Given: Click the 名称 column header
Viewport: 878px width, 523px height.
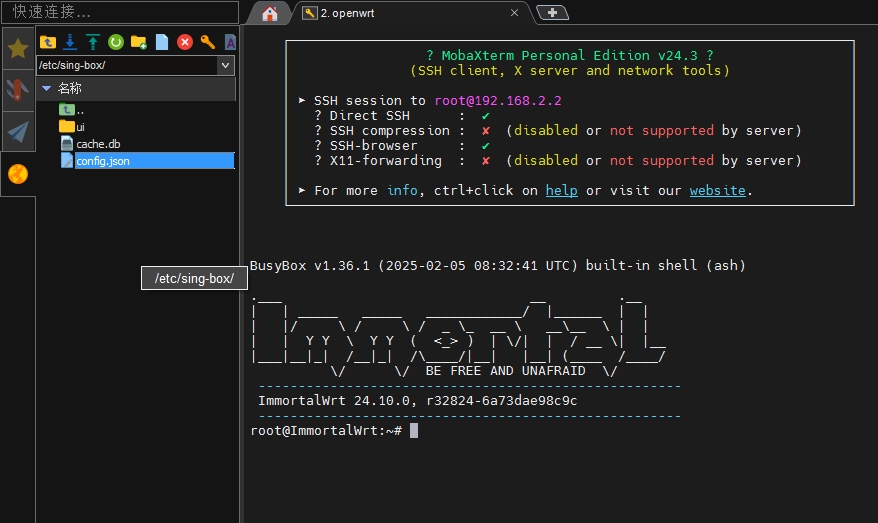Looking at the screenshot, I should point(69,88).
